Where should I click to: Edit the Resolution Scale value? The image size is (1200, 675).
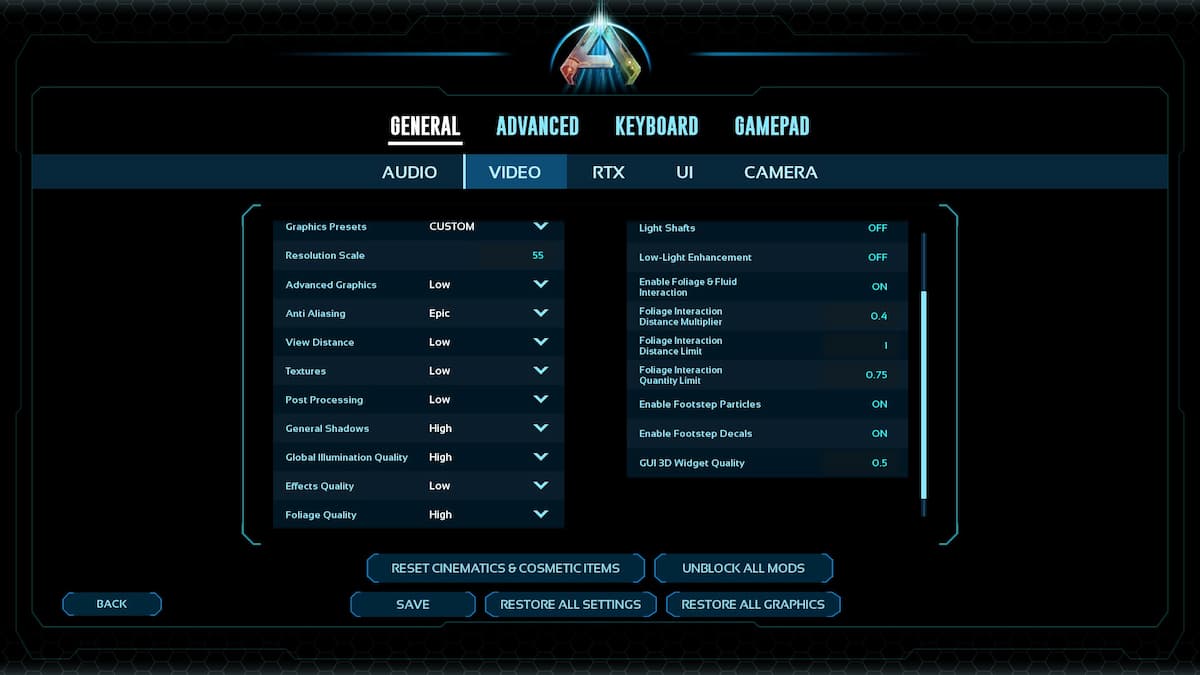coord(537,255)
